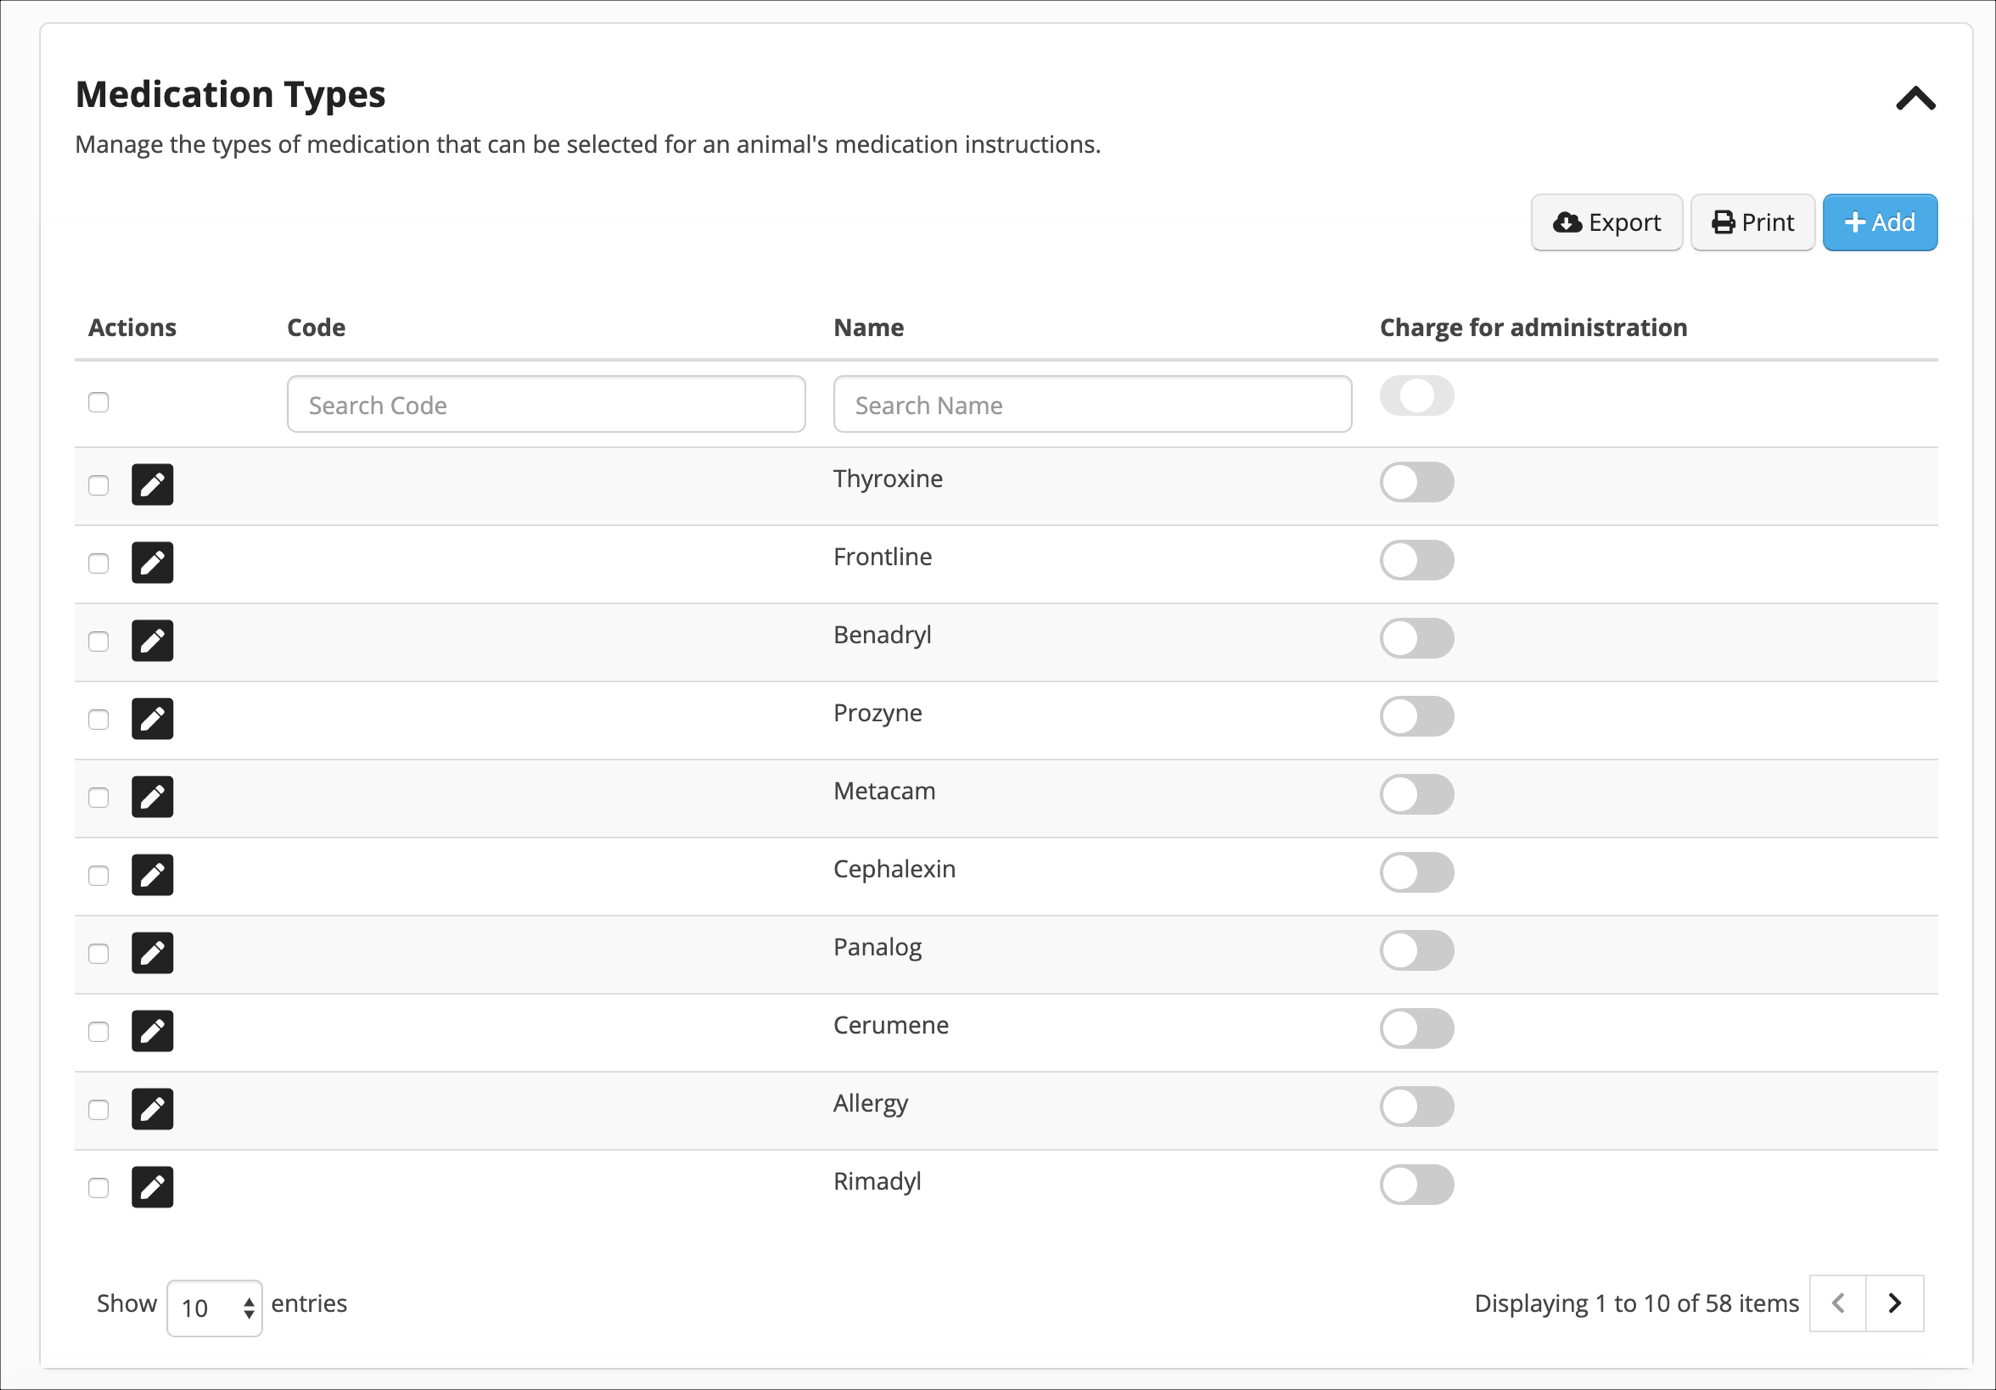The height and width of the screenshot is (1390, 1996).
Task: Add a new medication type
Action: pos(1879,222)
